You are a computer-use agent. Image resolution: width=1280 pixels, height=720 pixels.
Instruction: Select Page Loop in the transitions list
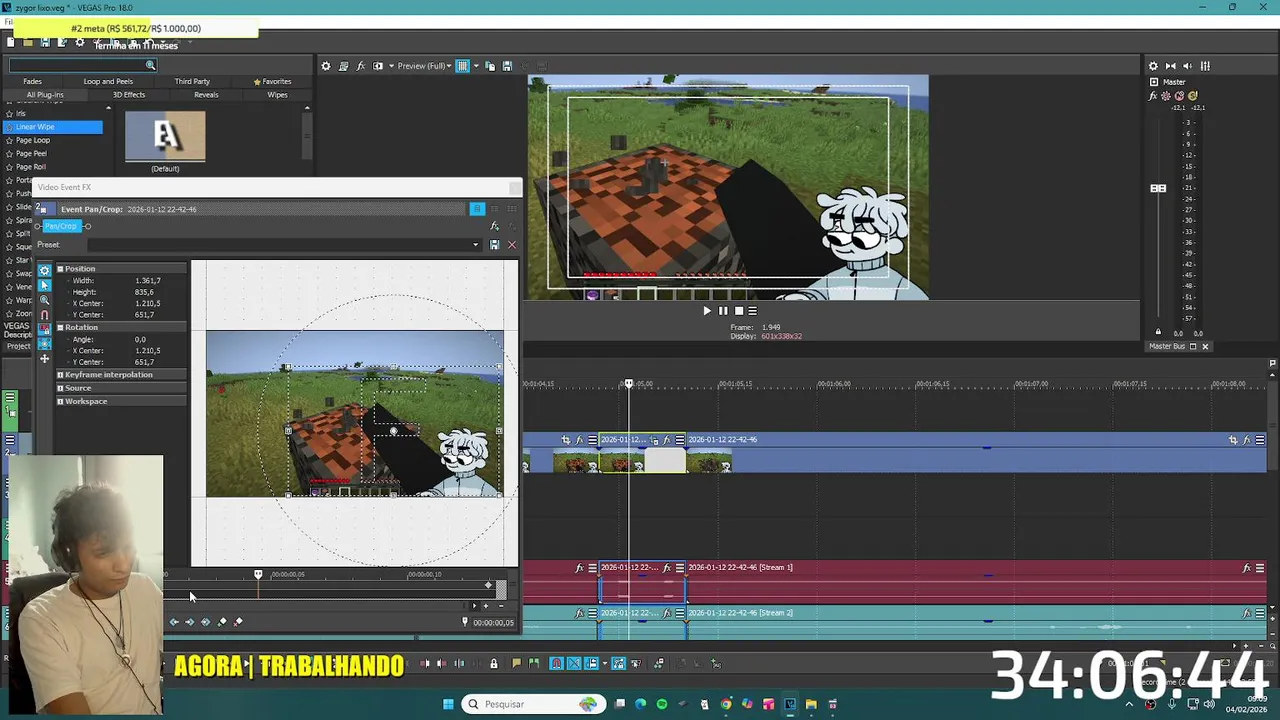(x=33, y=140)
